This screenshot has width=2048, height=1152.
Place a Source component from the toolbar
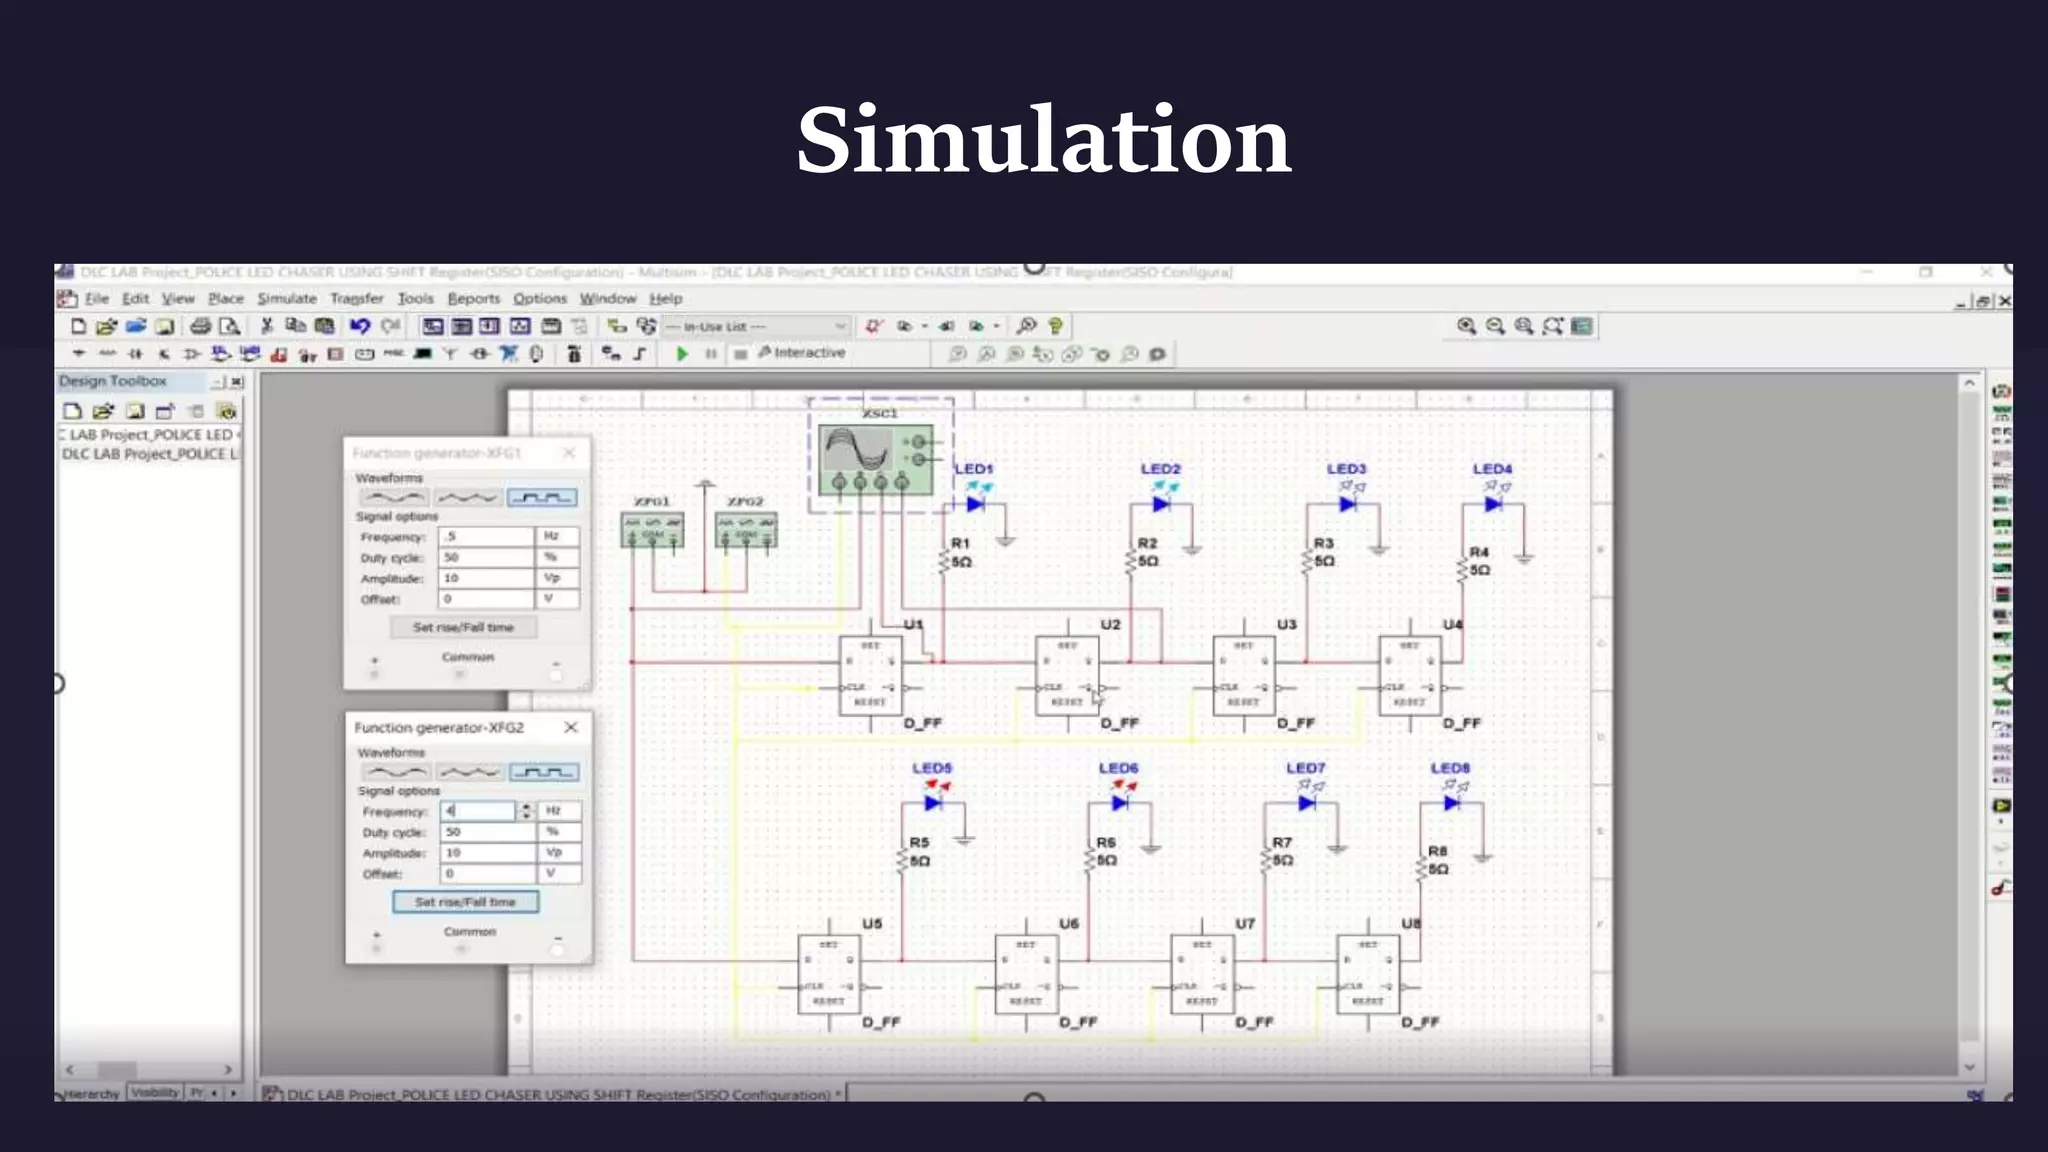[79, 354]
